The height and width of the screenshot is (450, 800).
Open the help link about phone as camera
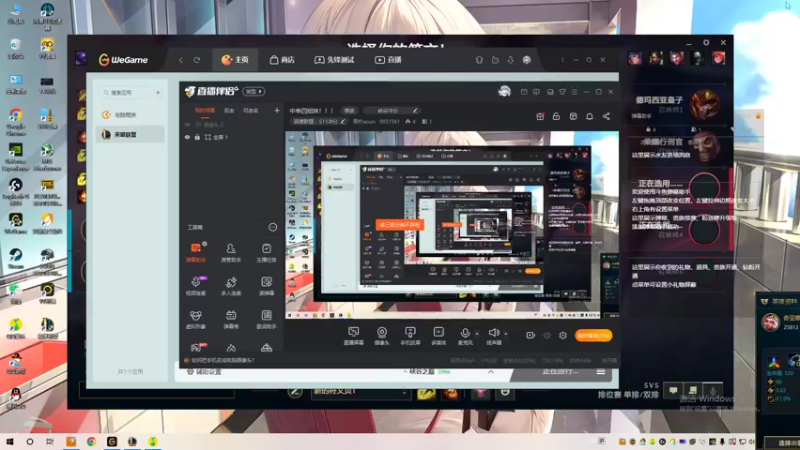pos(220,360)
